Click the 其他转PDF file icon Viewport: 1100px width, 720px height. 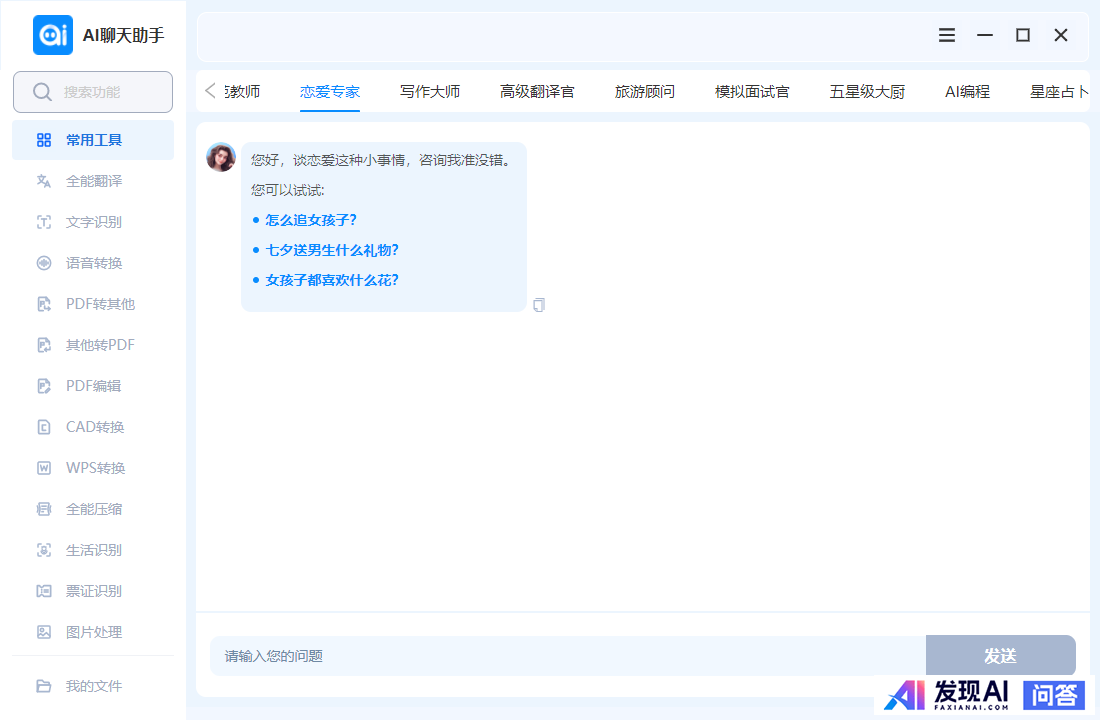click(x=43, y=345)
